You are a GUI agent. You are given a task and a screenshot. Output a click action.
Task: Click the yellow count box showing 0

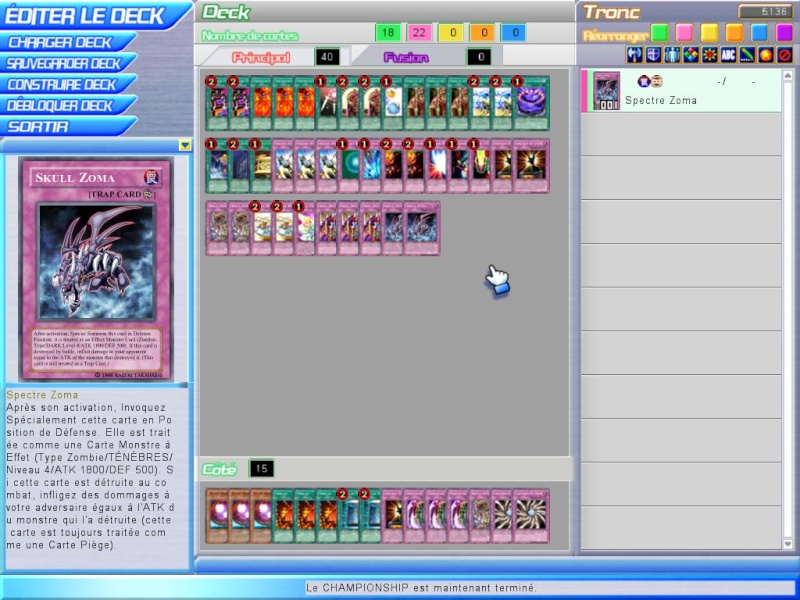tap(452, 33)
